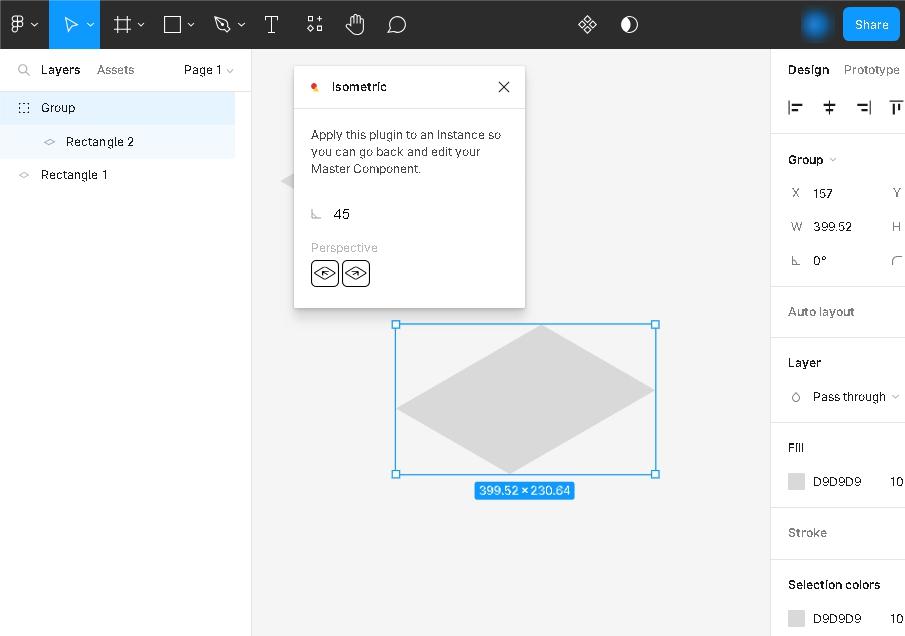This screenshot has width=905, height=636.
Task: Click the layers search icon
Action: pyautogui.click(x=24, y=70)
